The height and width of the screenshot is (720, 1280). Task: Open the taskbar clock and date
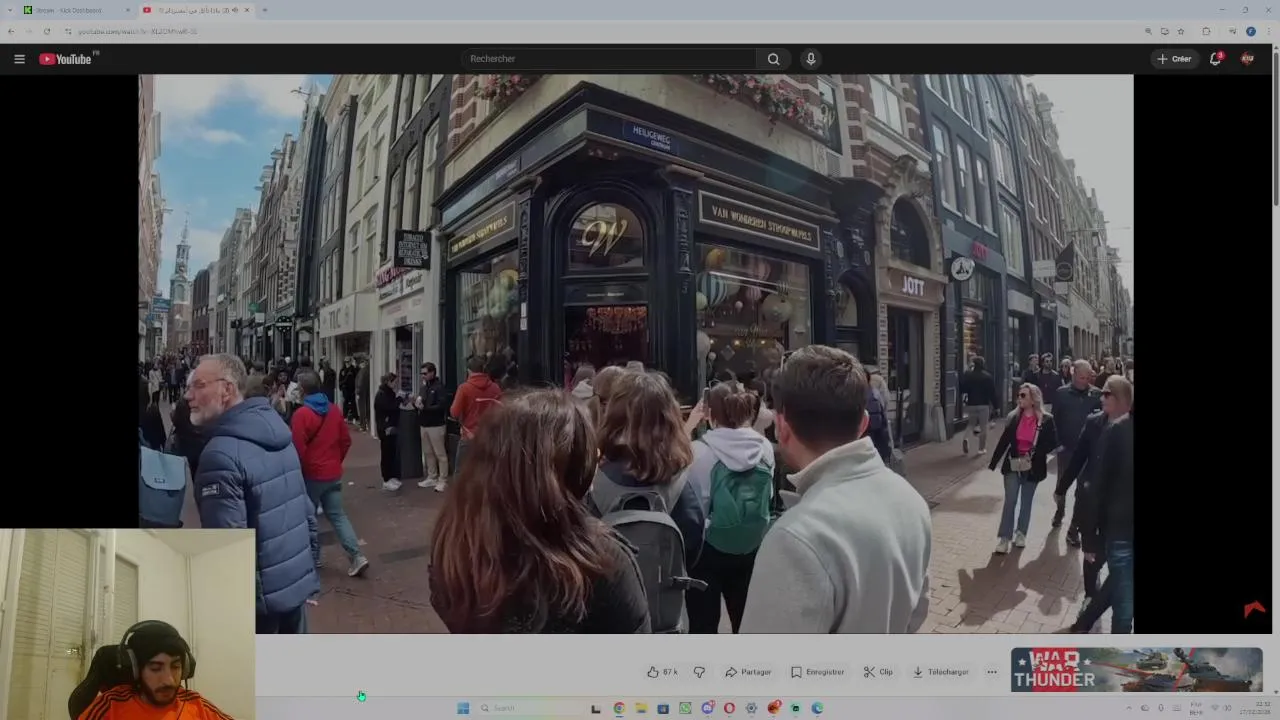click(1255, 708)
